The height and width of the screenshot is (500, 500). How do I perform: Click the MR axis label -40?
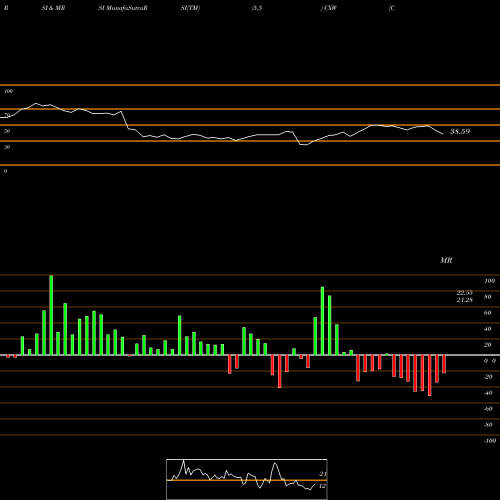tap(488, 393)
